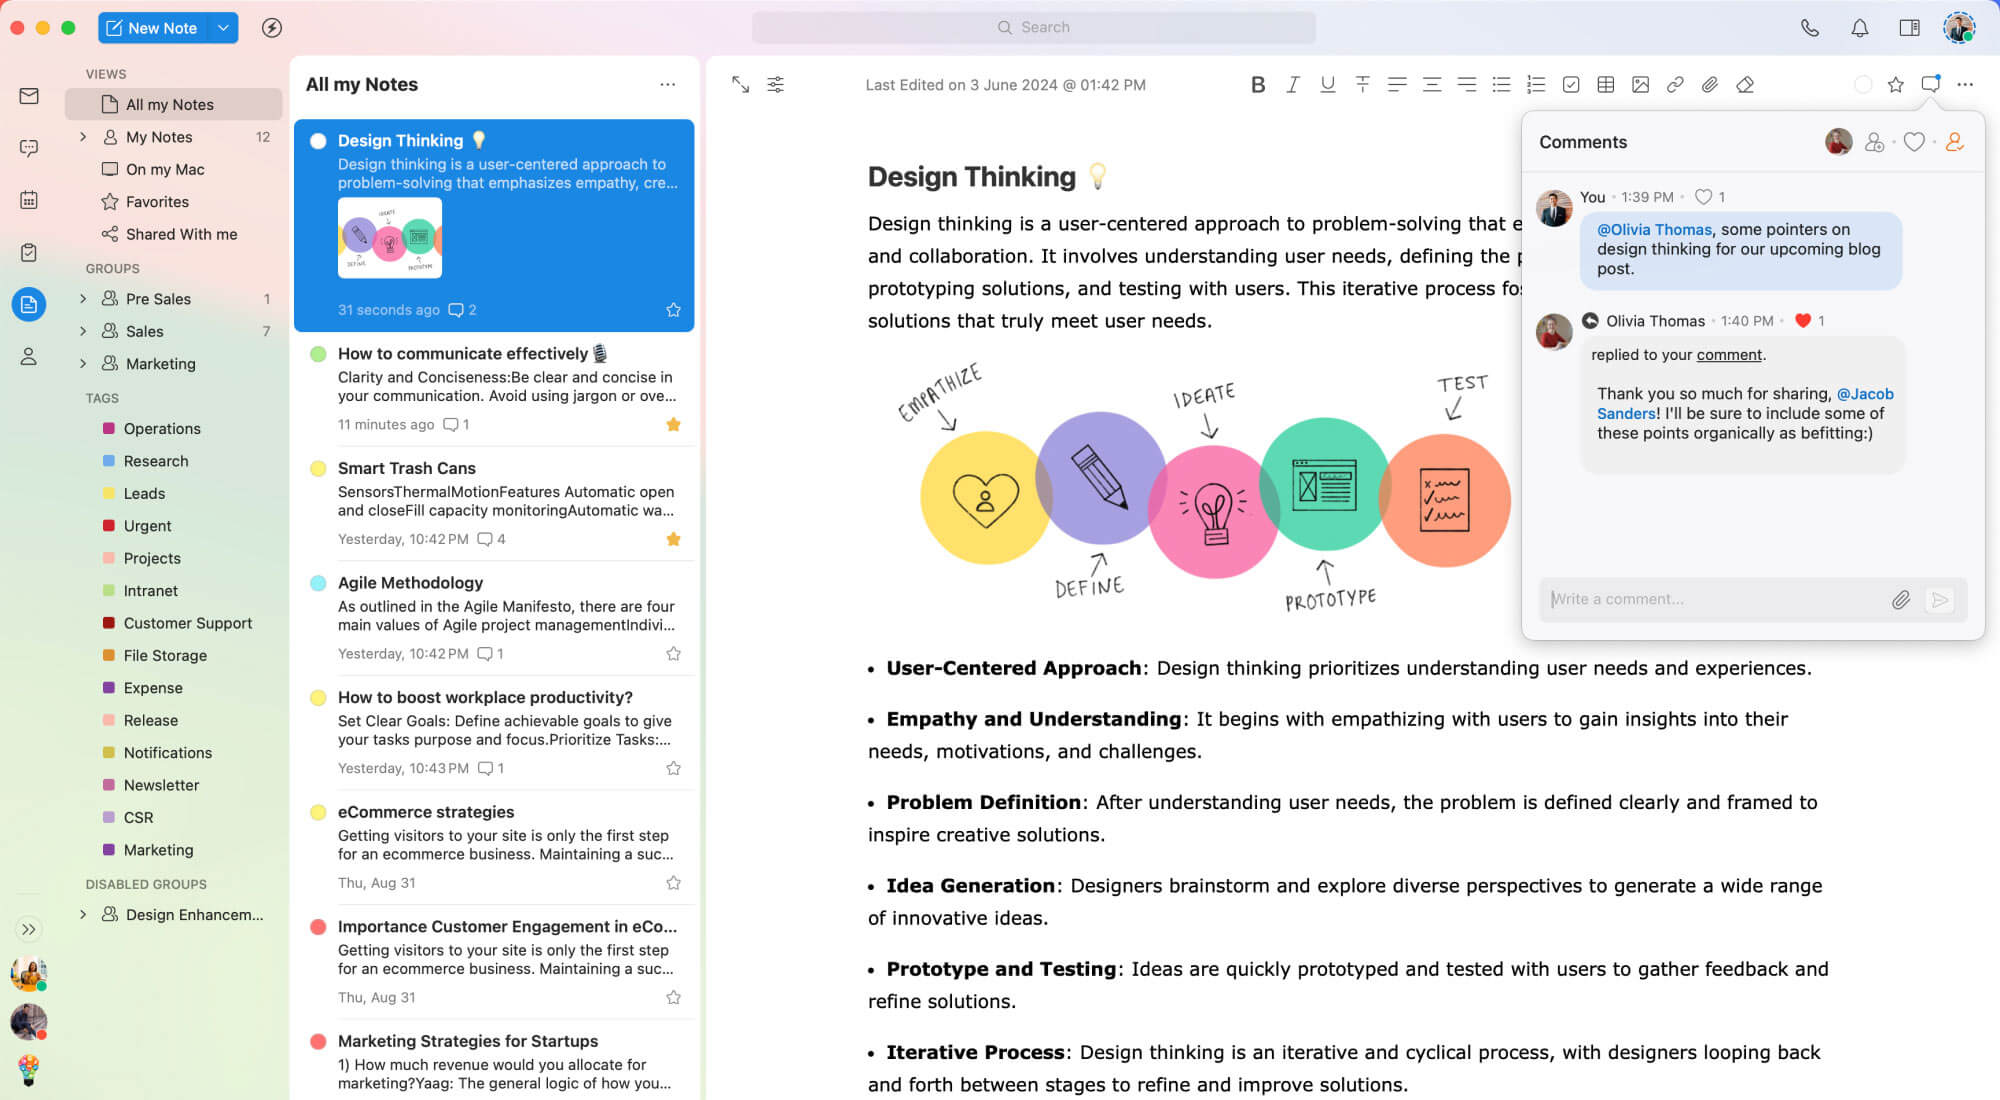This screenshot has height=1100, width=2000.
Task: Like your comment with heart
Action: pos(1703,197)
